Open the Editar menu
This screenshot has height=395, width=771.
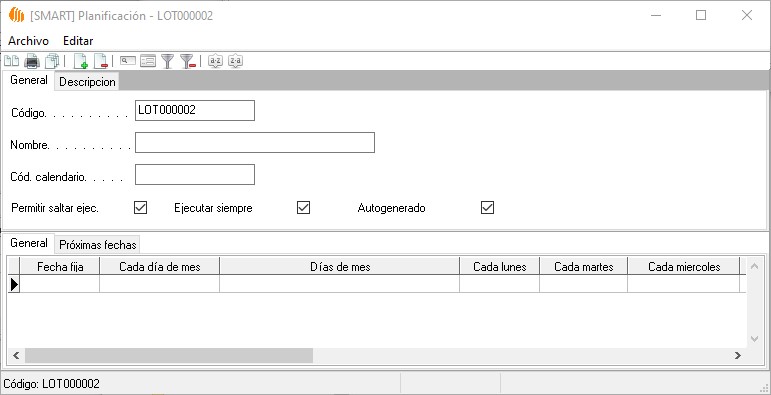(x=78, y=41)
